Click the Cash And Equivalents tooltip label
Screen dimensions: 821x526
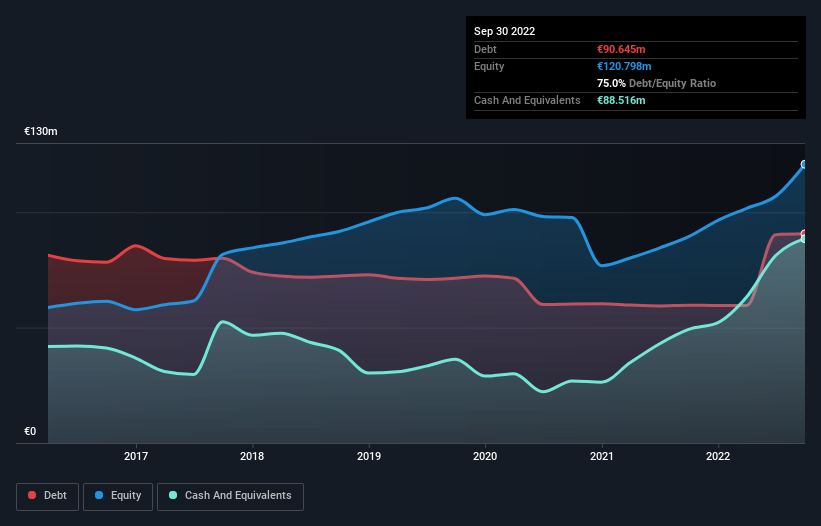(527, 100)
